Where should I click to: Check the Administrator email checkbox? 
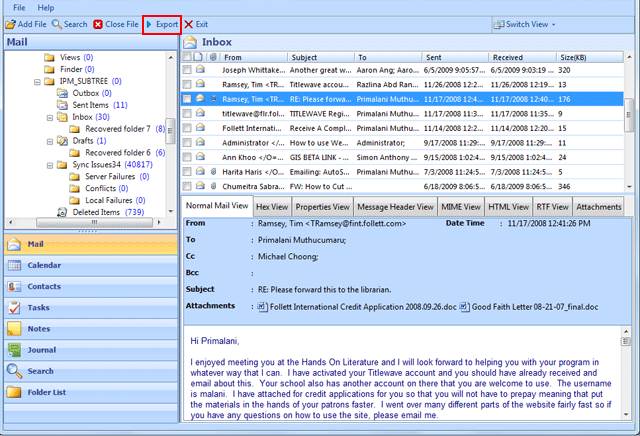tap(187, 143)
